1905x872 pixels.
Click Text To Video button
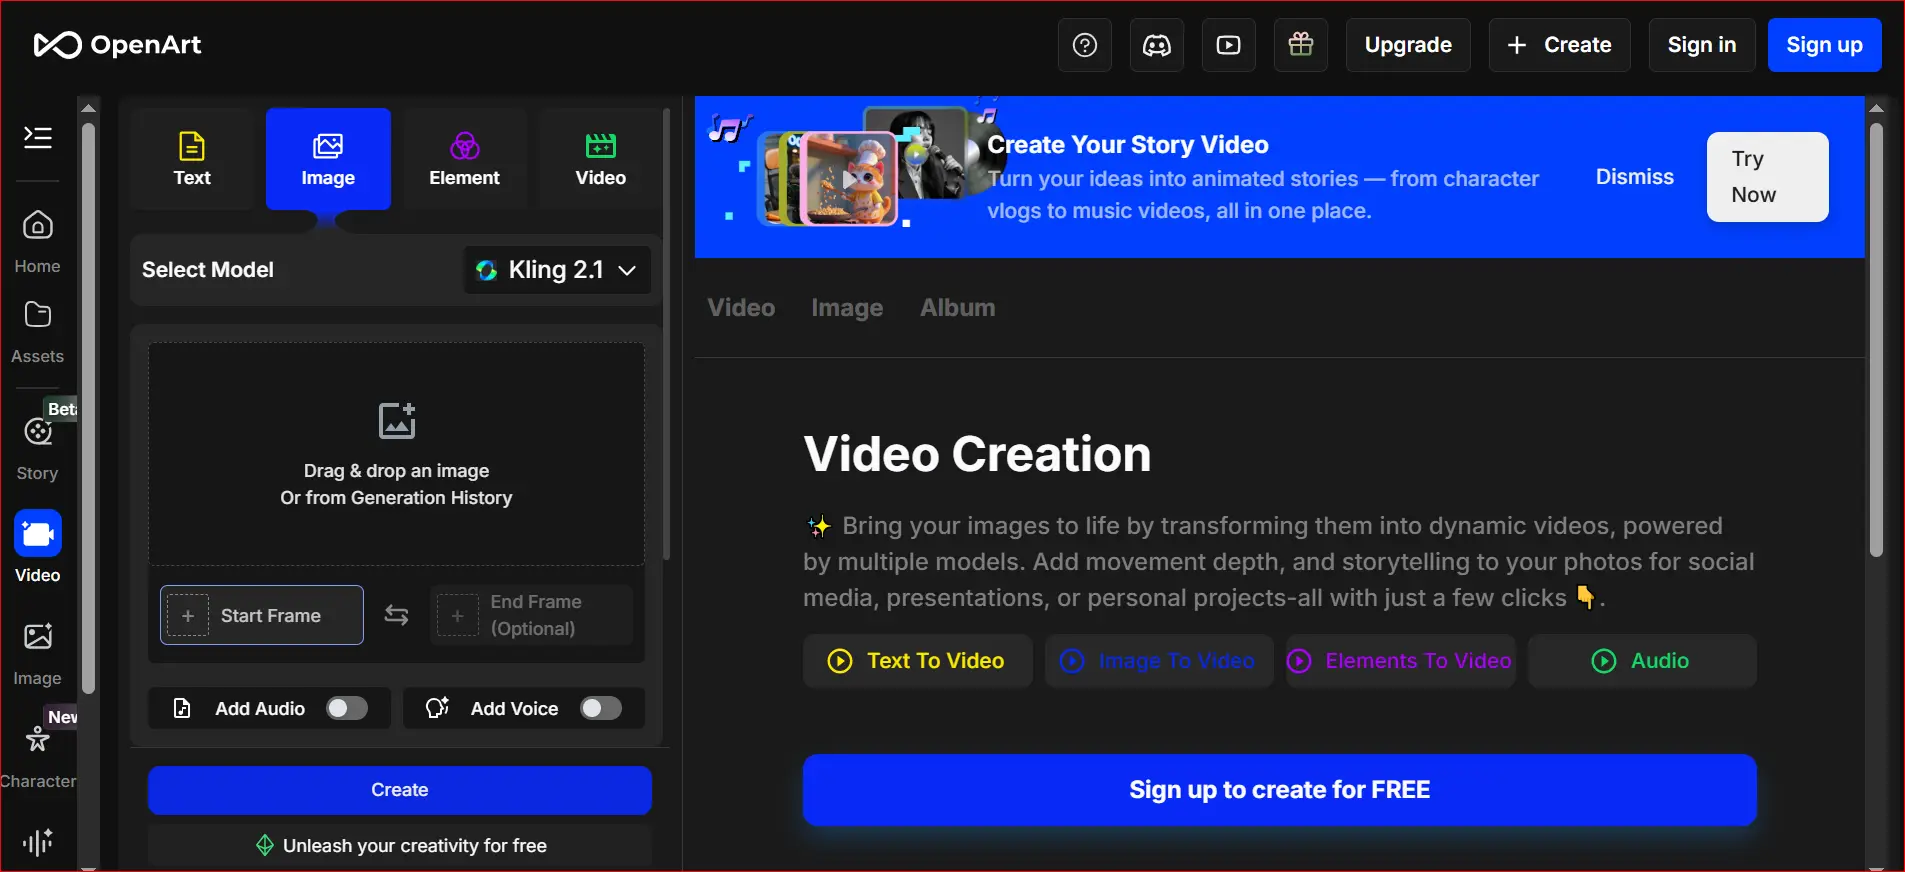click(x=917, y=661)
